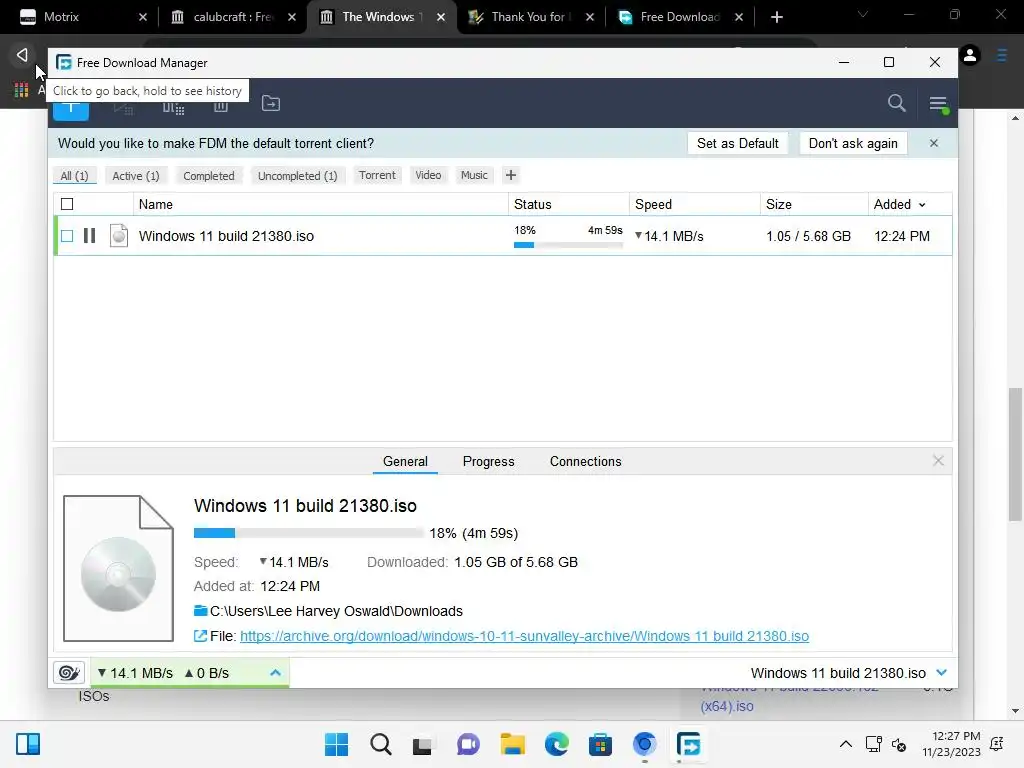Click the Name column header
Screen dimensions: 1024x768
320,204
